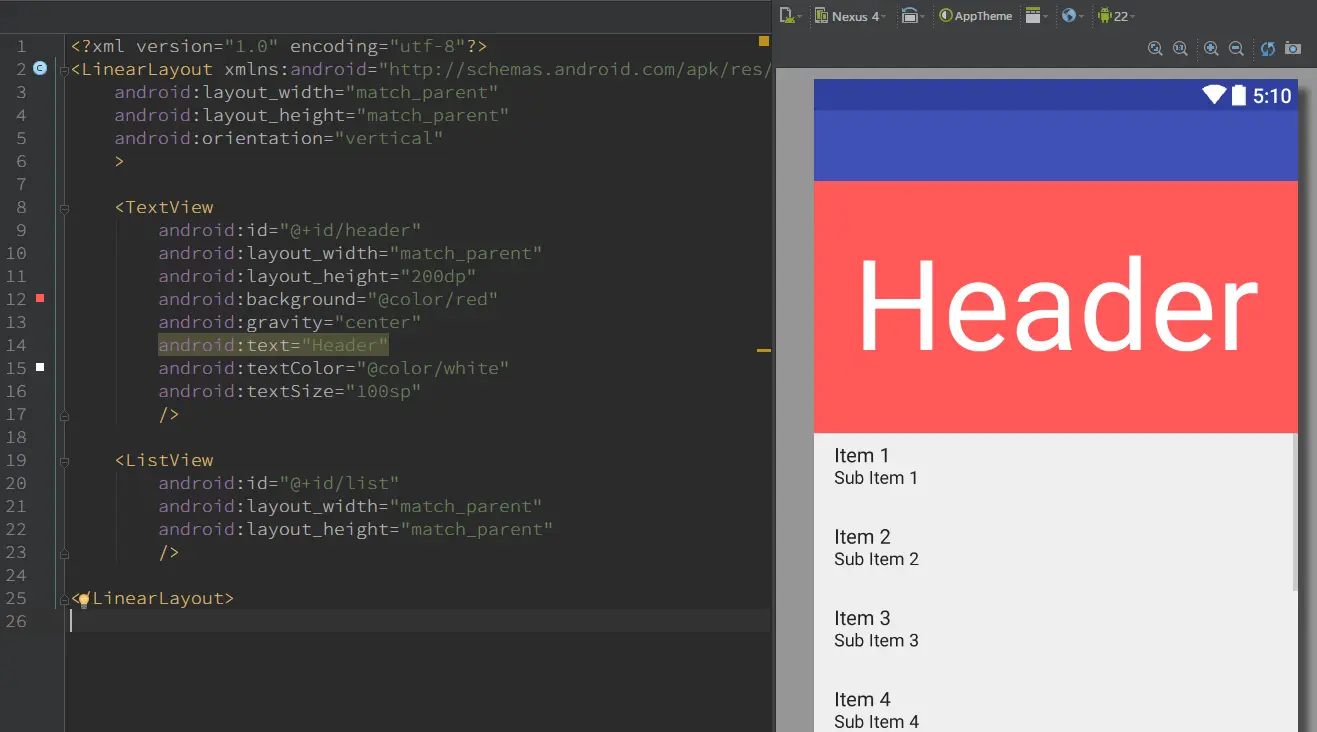1317x732 pixels.
Task: Click the "center" gravity value on line 13
Action: coord(377,322)
